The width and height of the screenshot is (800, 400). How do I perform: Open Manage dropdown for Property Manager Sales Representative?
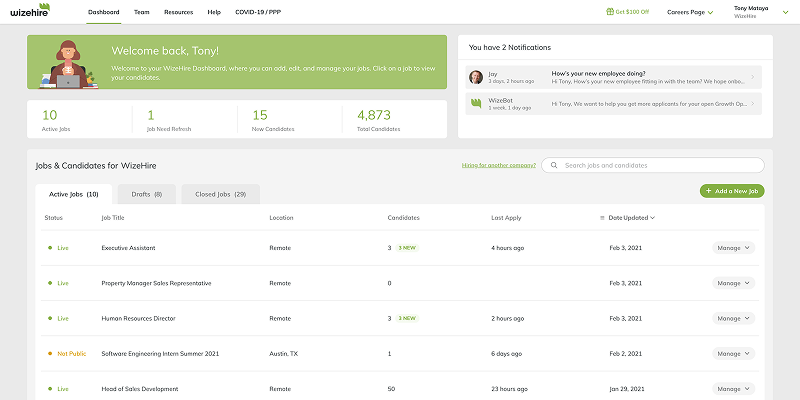[x=733, y=283]
